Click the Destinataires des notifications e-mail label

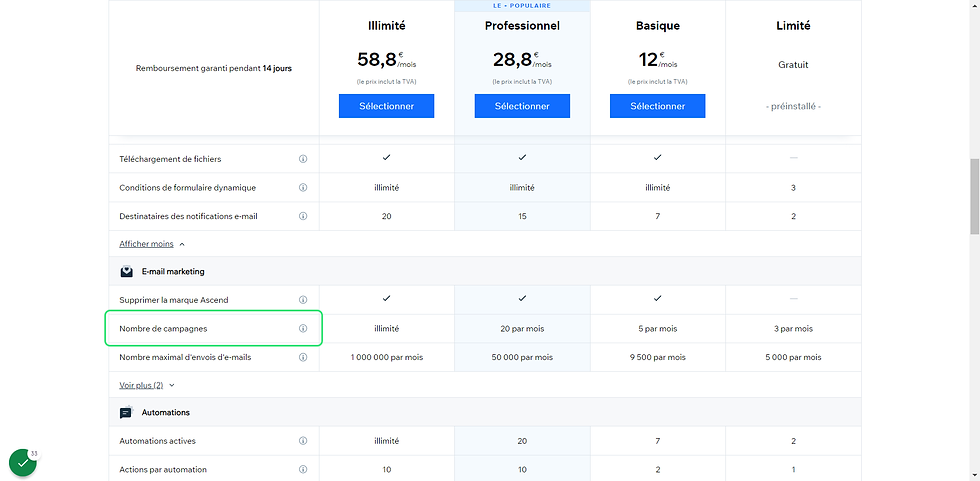[188, 216]
